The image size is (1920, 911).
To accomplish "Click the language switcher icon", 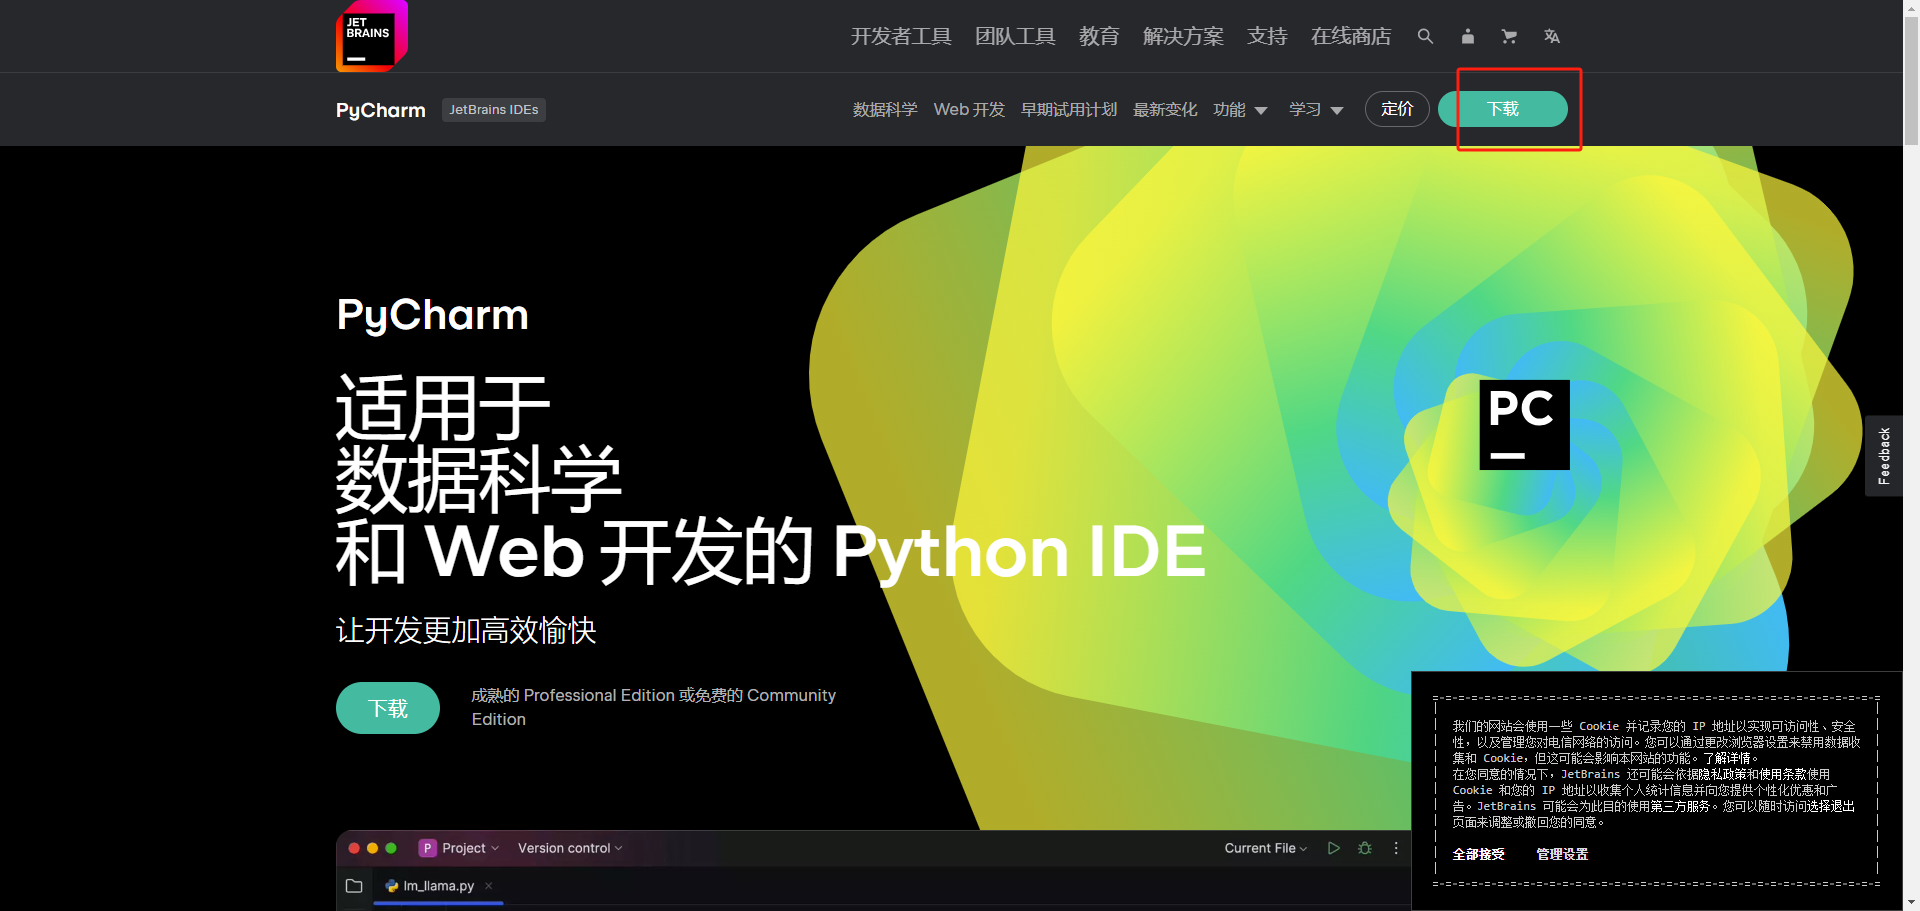I will tap(1551, 36).
